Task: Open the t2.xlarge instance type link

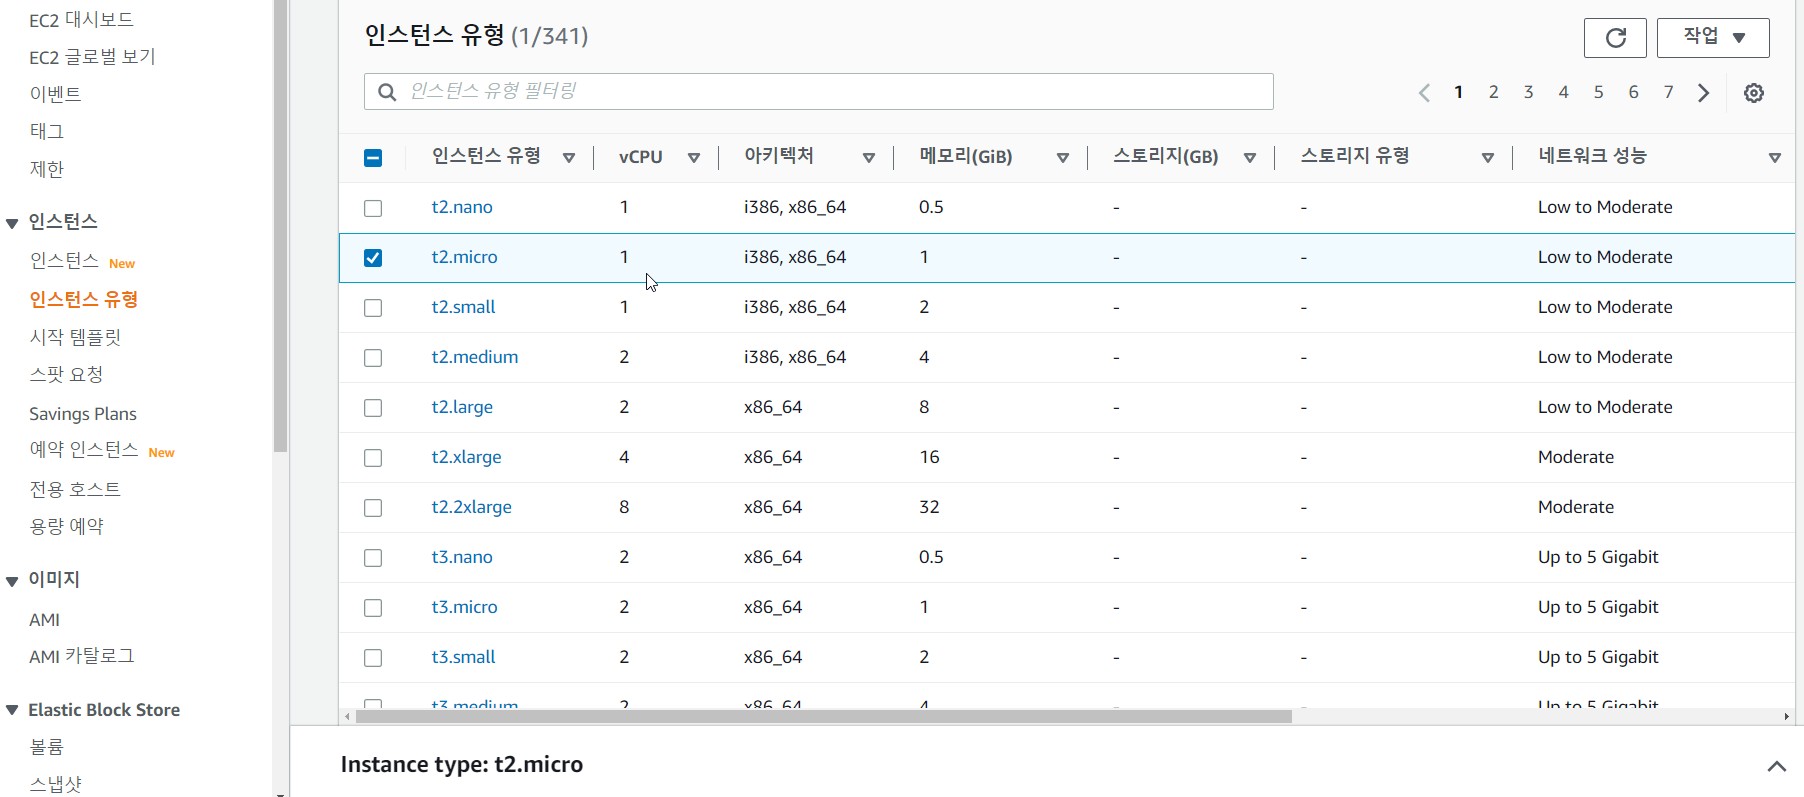Action: click(466, 457)
